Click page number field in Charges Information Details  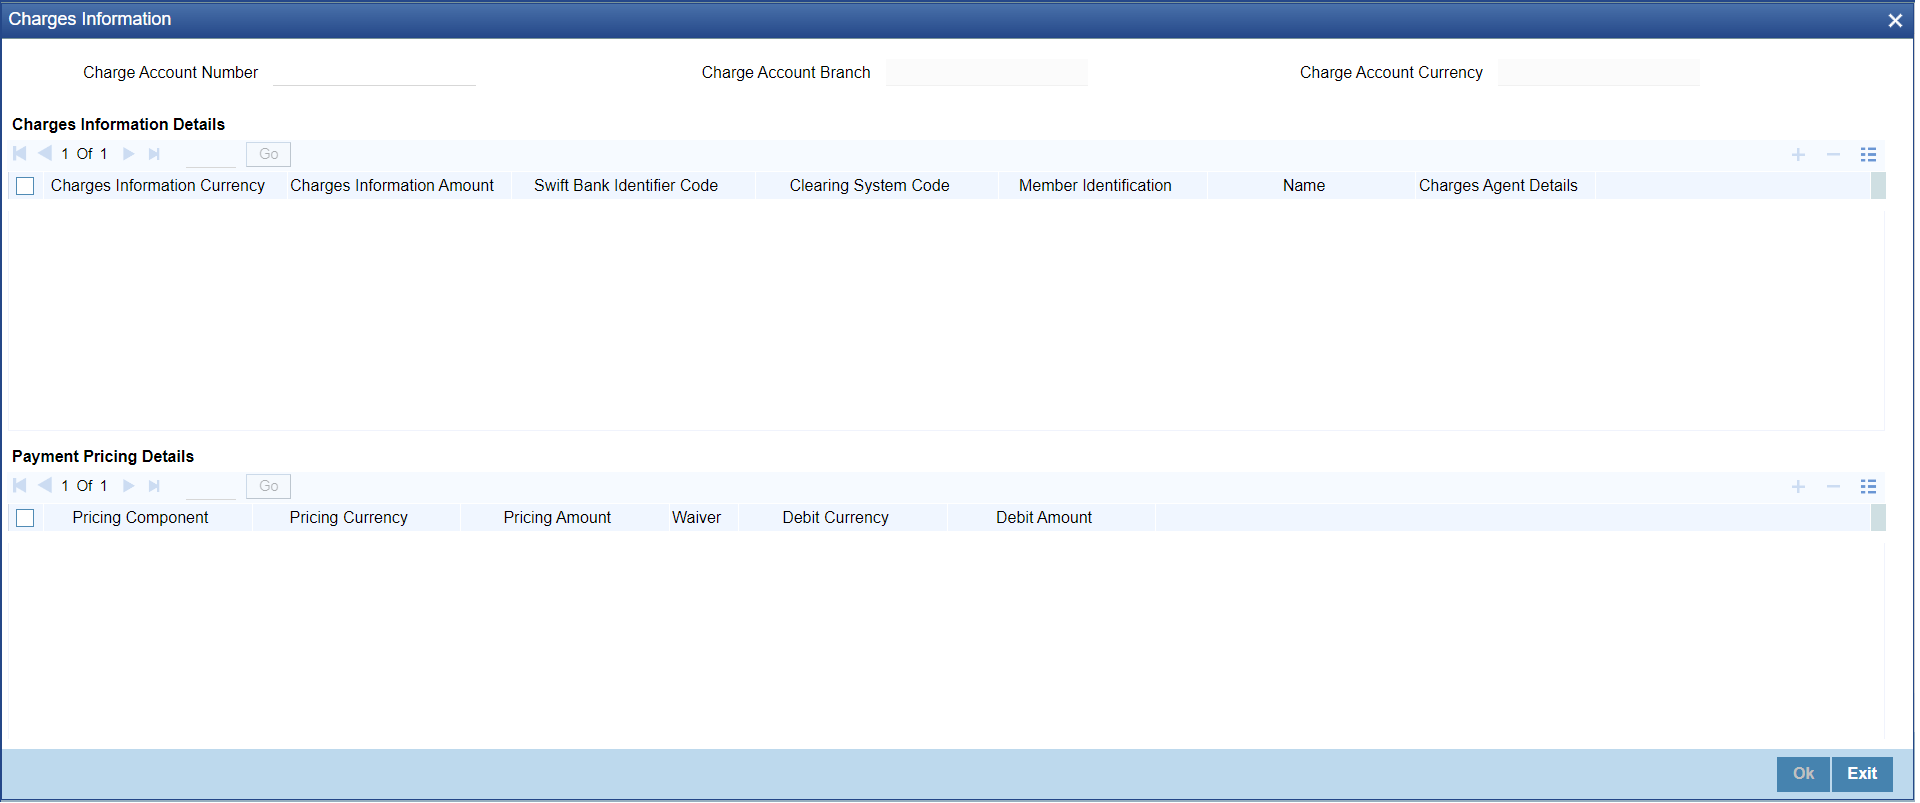[211, 154]
